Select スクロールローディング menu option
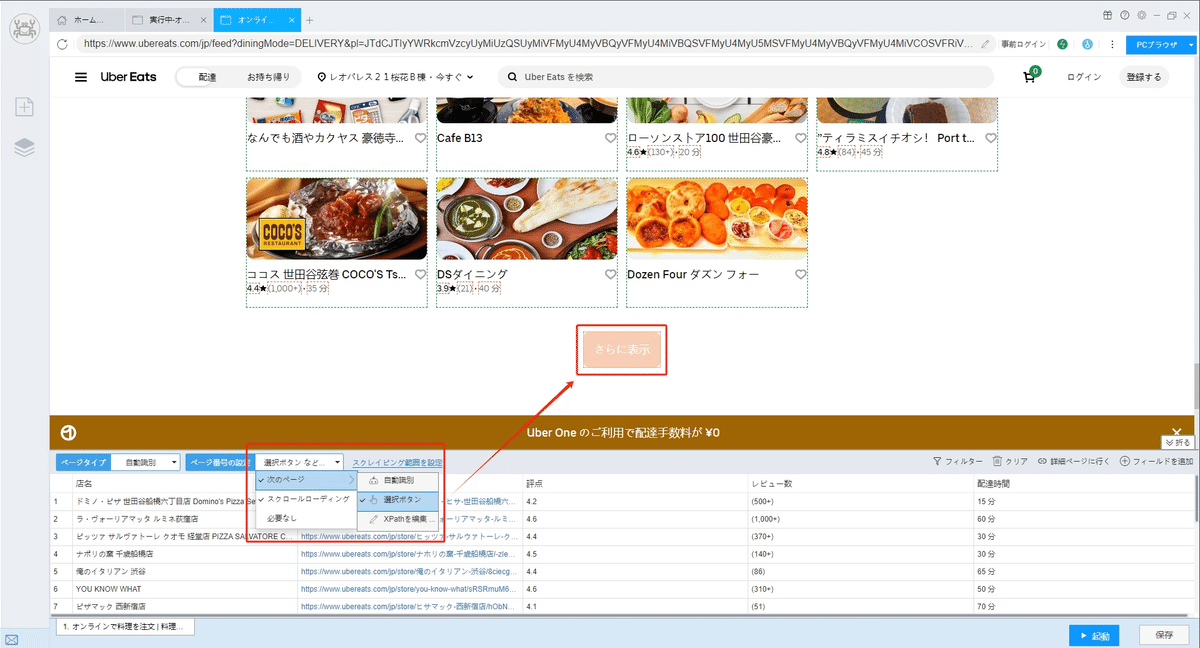Screen dimensions: 1200x648 (306, 499)
